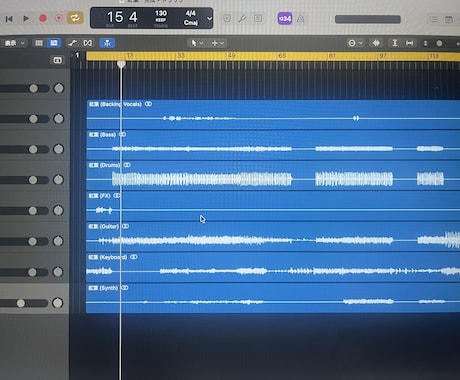Click the Global Tracks button above track headers

58,60
